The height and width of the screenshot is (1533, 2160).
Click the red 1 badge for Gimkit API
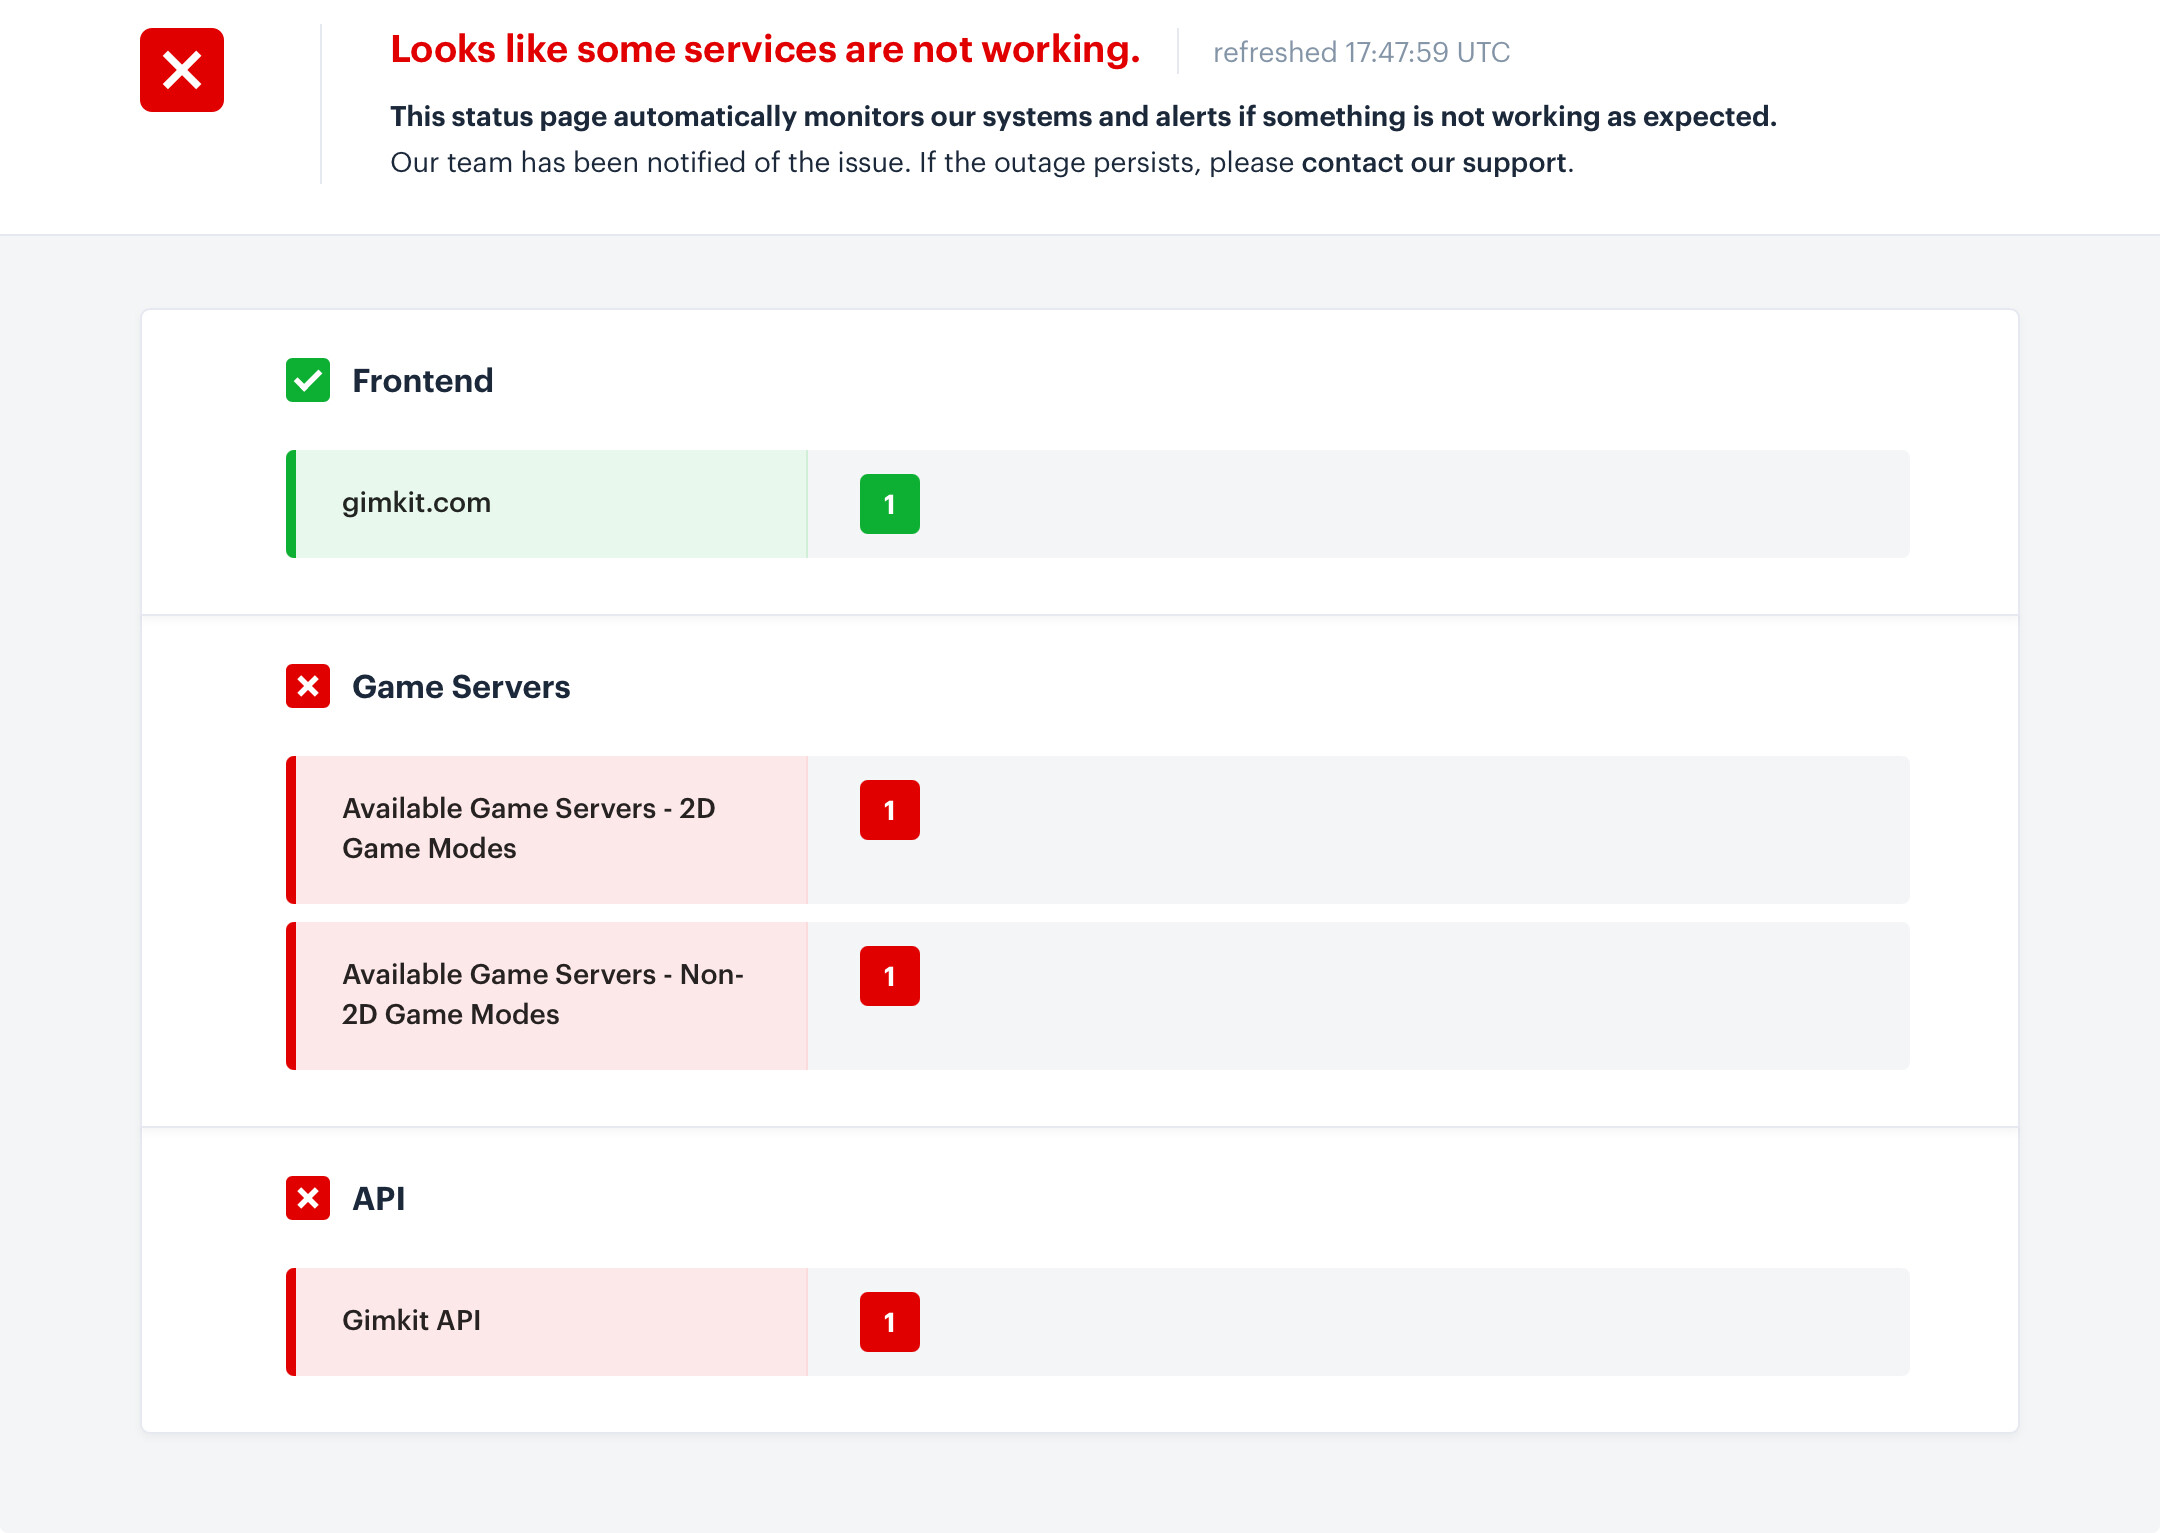click(889, 1322)
